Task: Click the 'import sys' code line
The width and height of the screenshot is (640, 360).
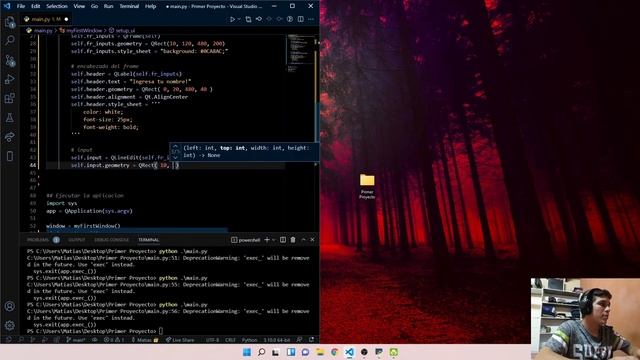Action: coord(61,203)
